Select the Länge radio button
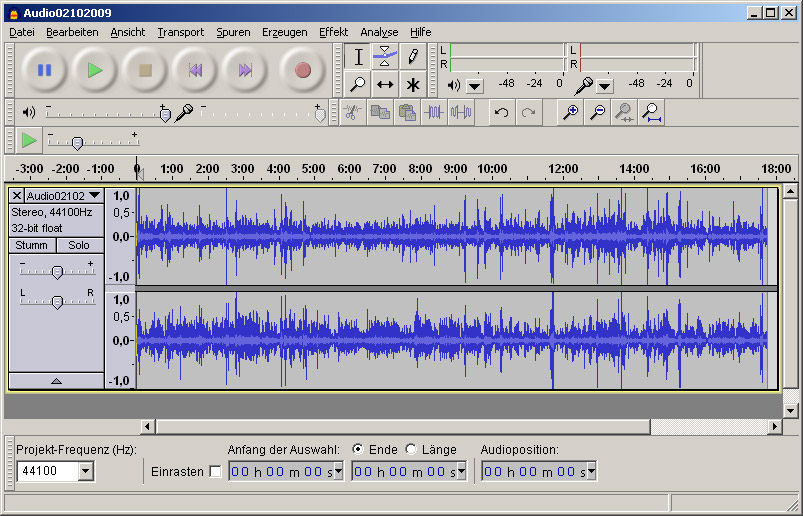The height and width of the screenshot is (516, 803). 411,449
